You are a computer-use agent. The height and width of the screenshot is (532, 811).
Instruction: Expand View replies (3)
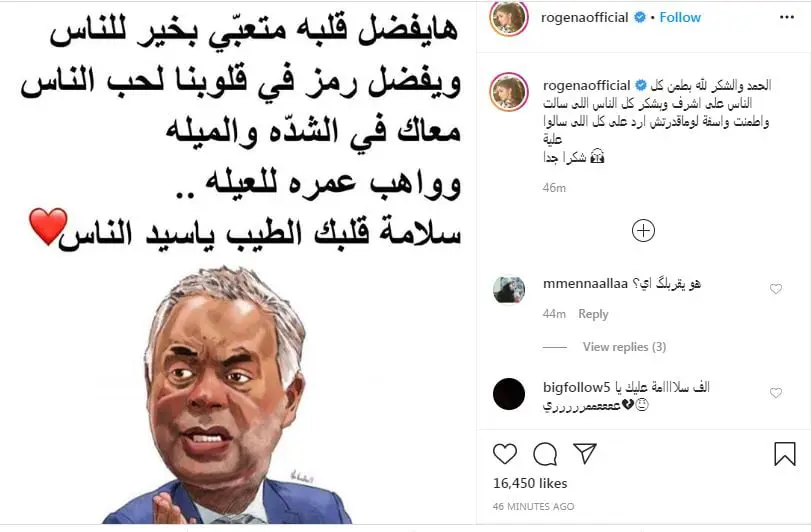click(624, 347)
